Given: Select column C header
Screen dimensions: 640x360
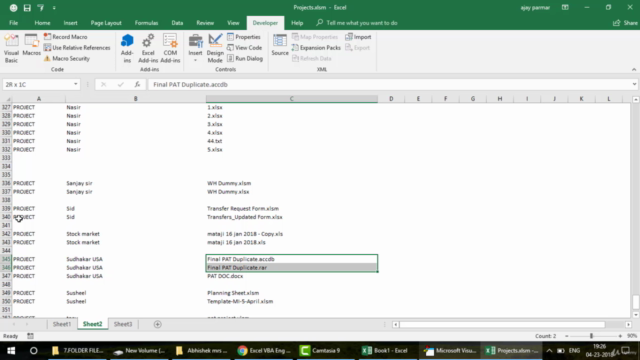Looking at the screenshot, I should coord(291,99).
